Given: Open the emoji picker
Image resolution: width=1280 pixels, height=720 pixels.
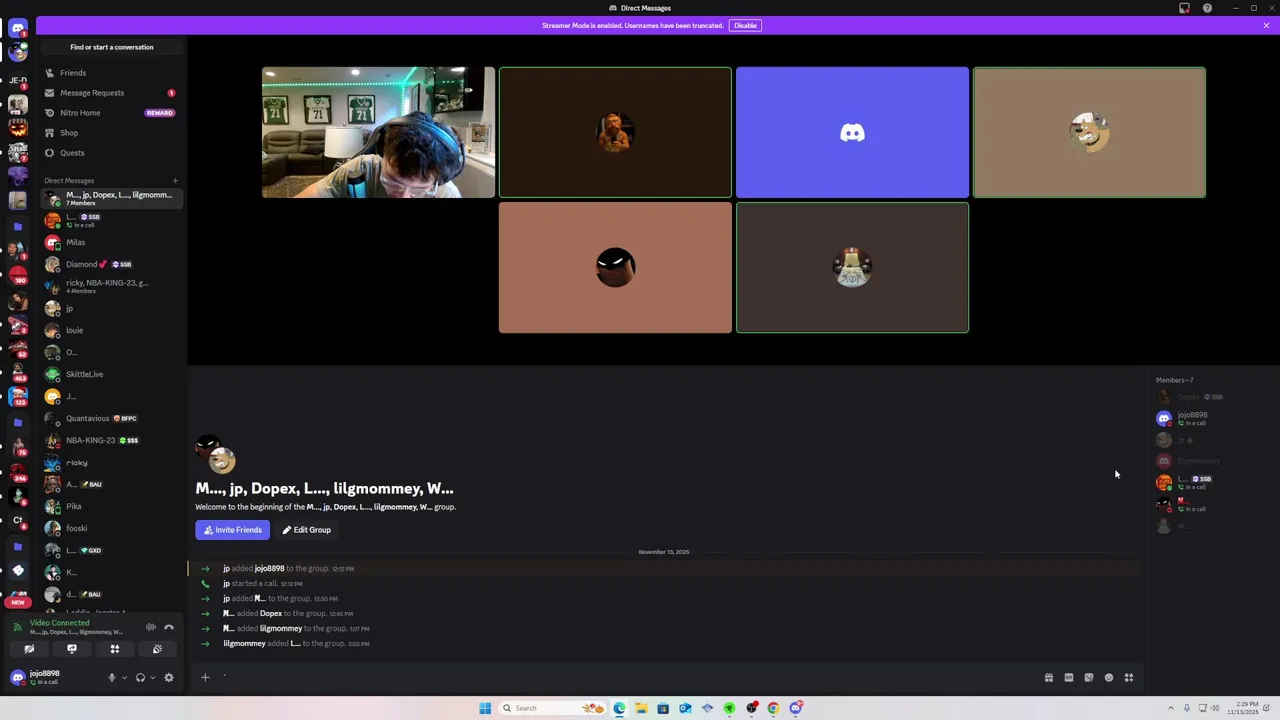Looking at the screenshot, I should [x=1109, y=677].
